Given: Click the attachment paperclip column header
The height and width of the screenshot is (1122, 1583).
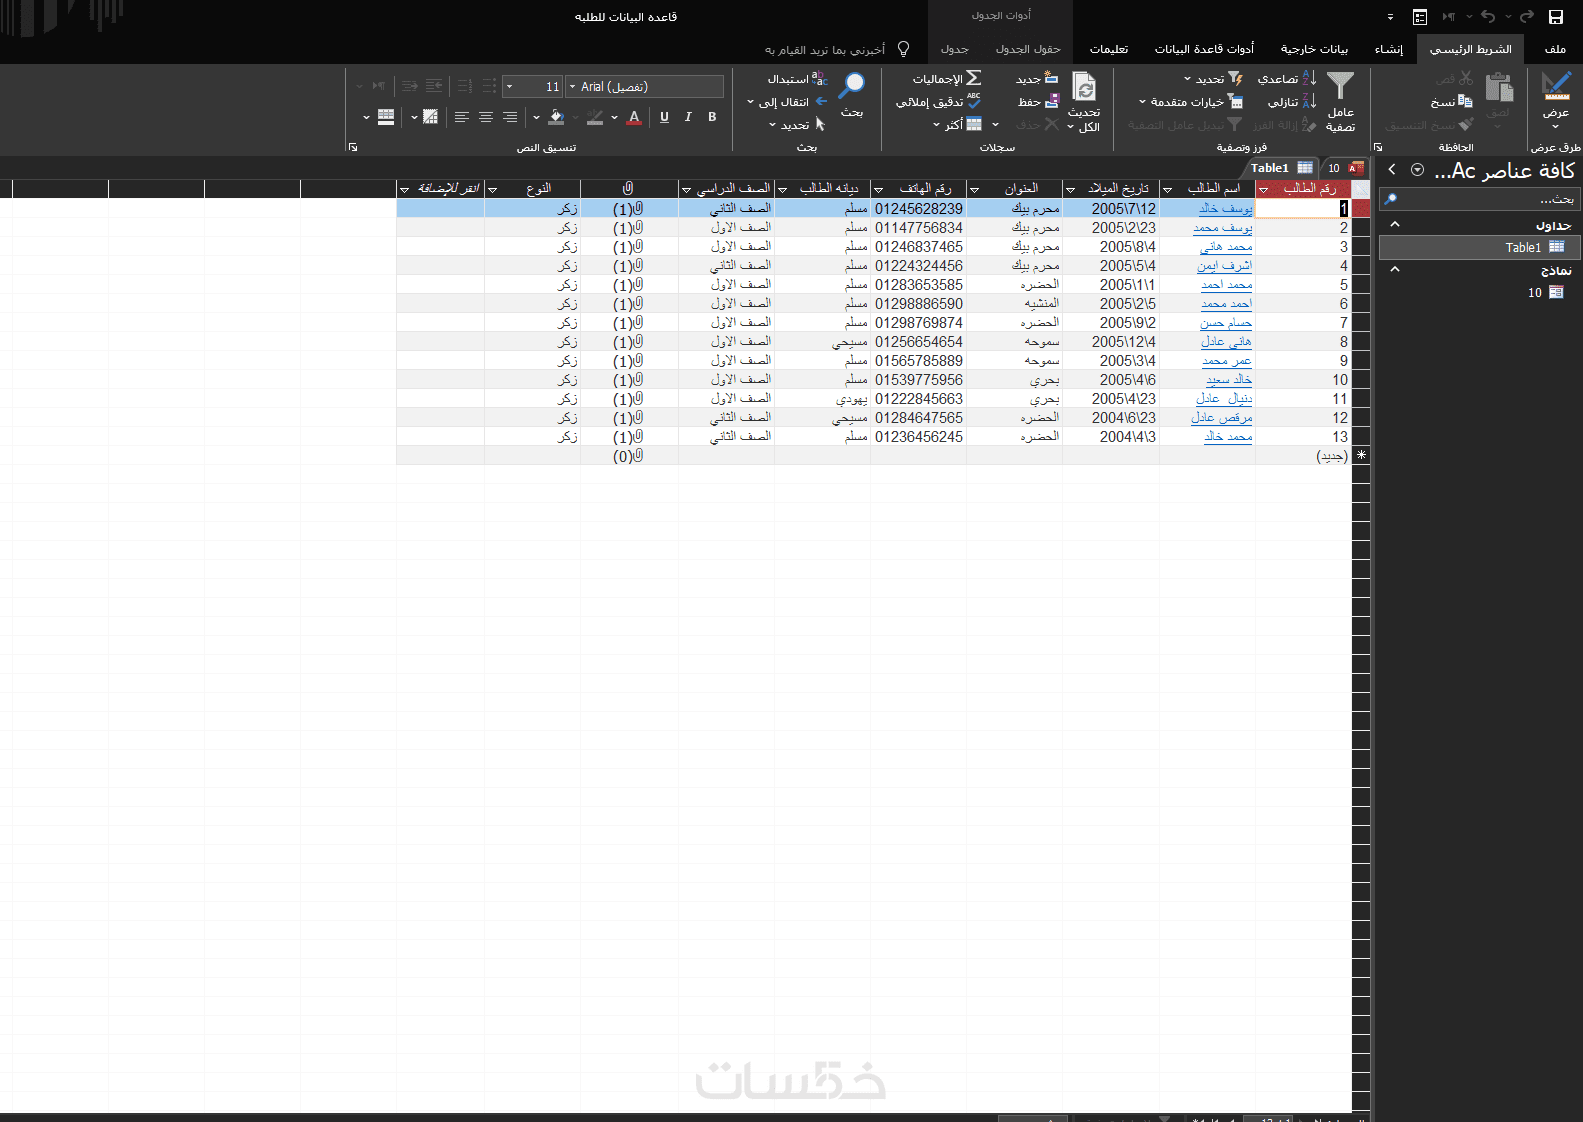Looking at the screenshot, I should (629, 188).
